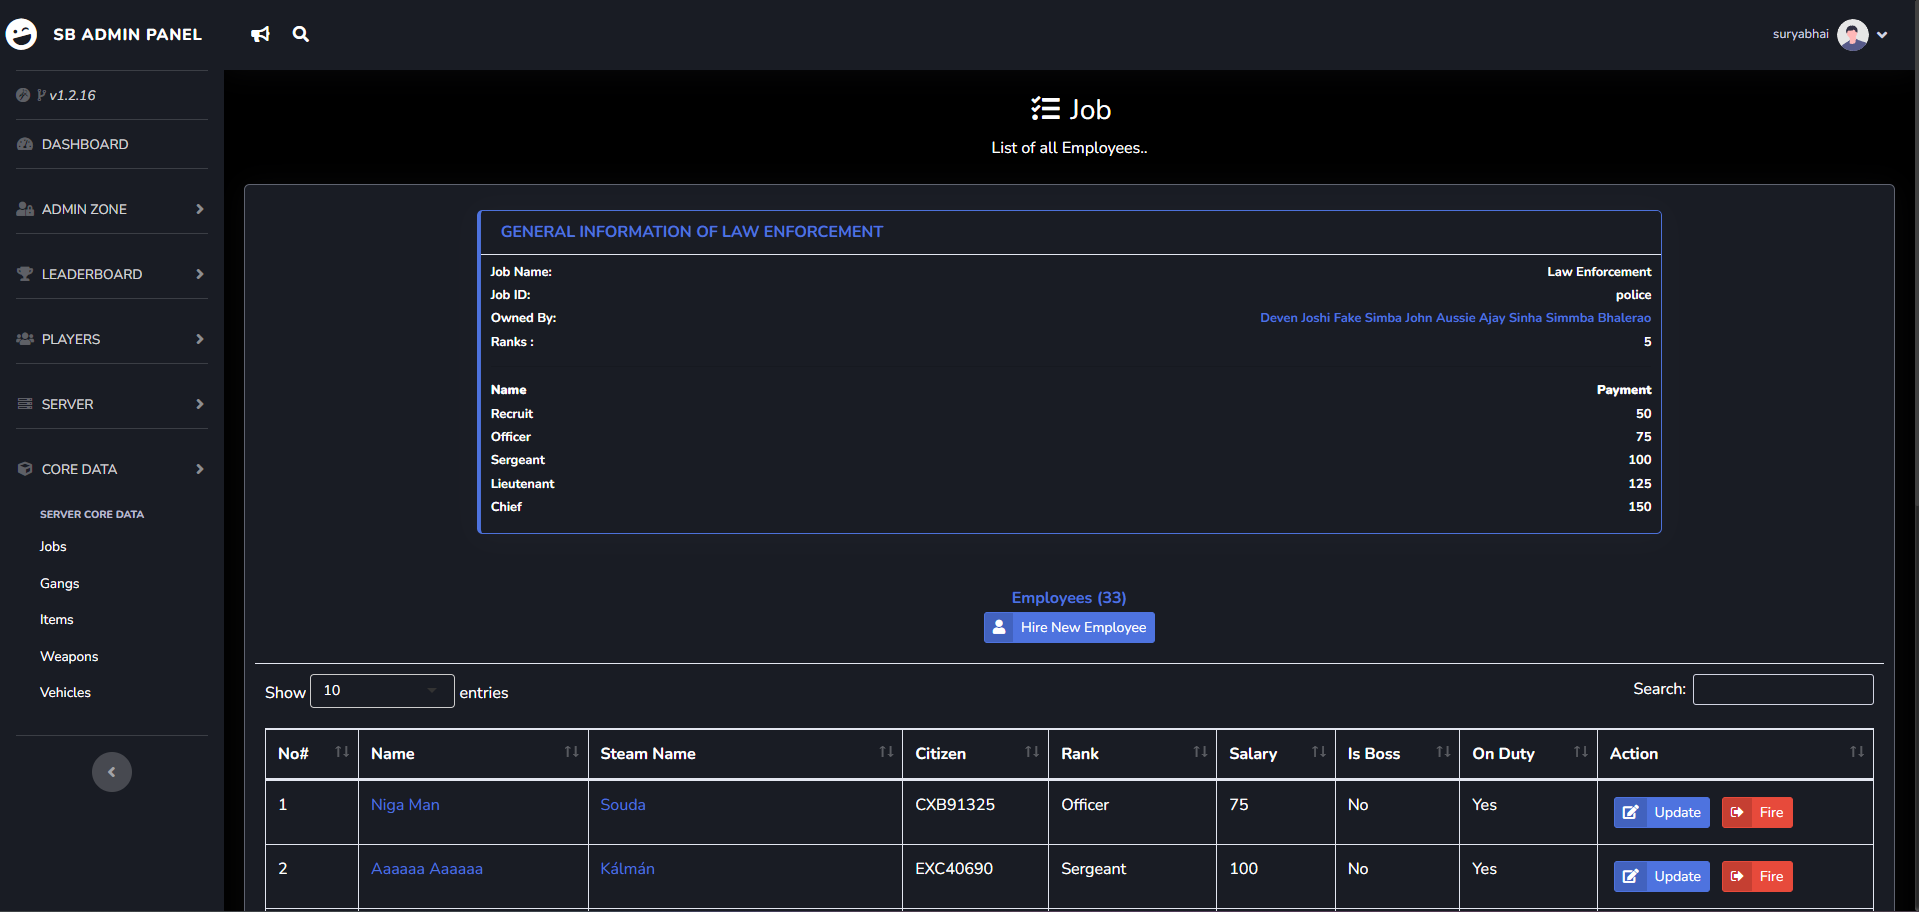Sort the table by Salary column

click(1252, 753)
